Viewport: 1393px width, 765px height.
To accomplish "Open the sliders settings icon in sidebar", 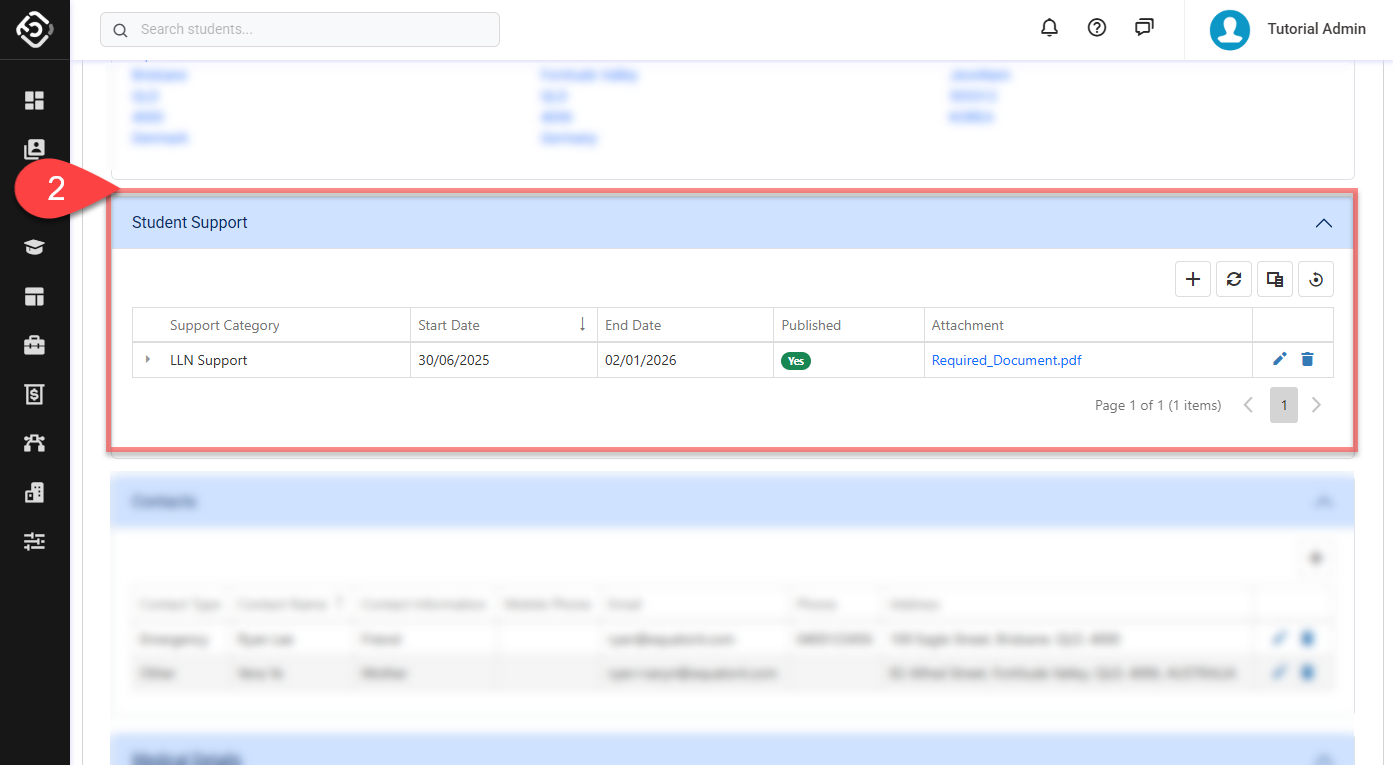I will (35, 541).
